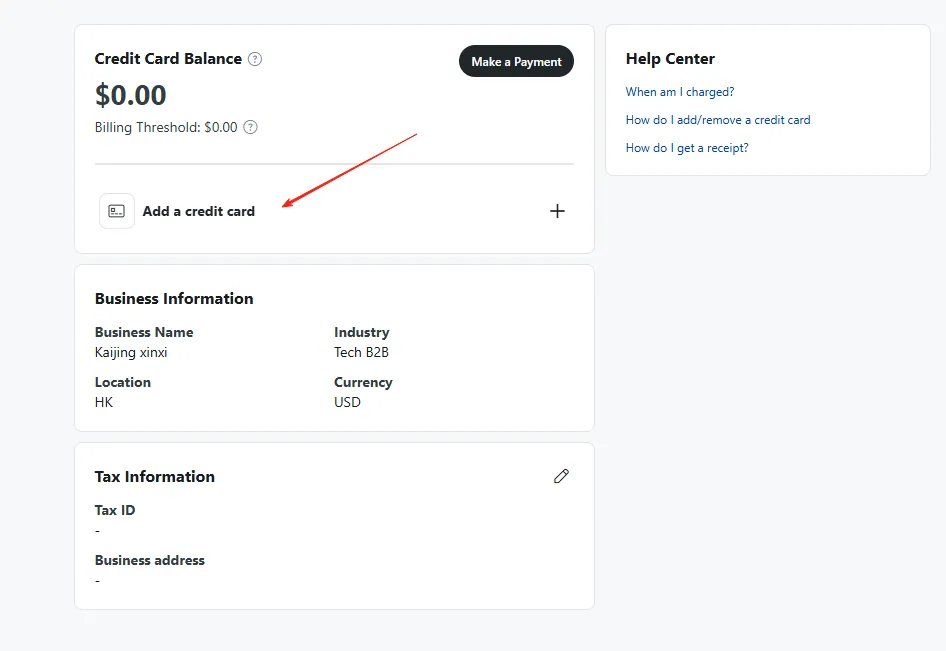The height and width of the screenshot is (651, 946).
Task: Click the Tax ID field label
Action: click(x=115, y=510)
